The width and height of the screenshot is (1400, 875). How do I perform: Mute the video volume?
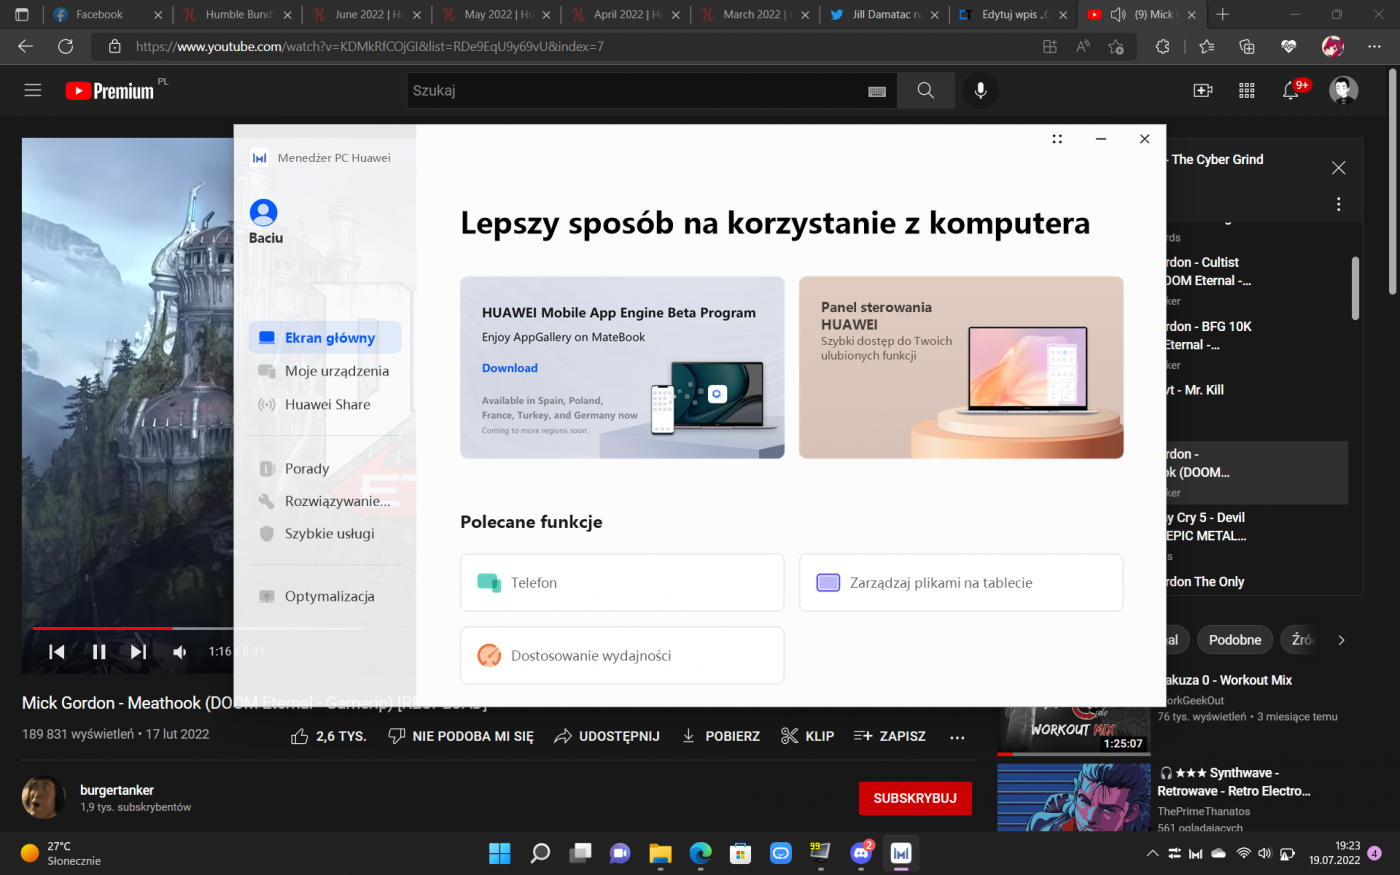pyautogui.click(x=180, y=652)
